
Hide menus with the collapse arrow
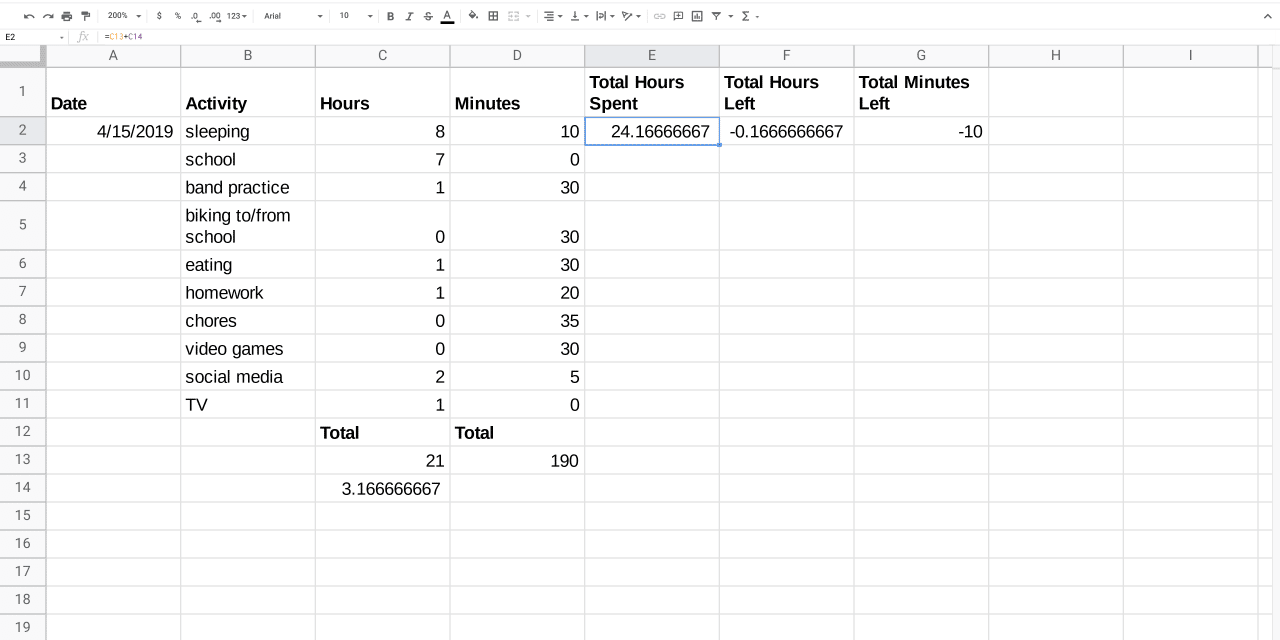click(1268, 16)
